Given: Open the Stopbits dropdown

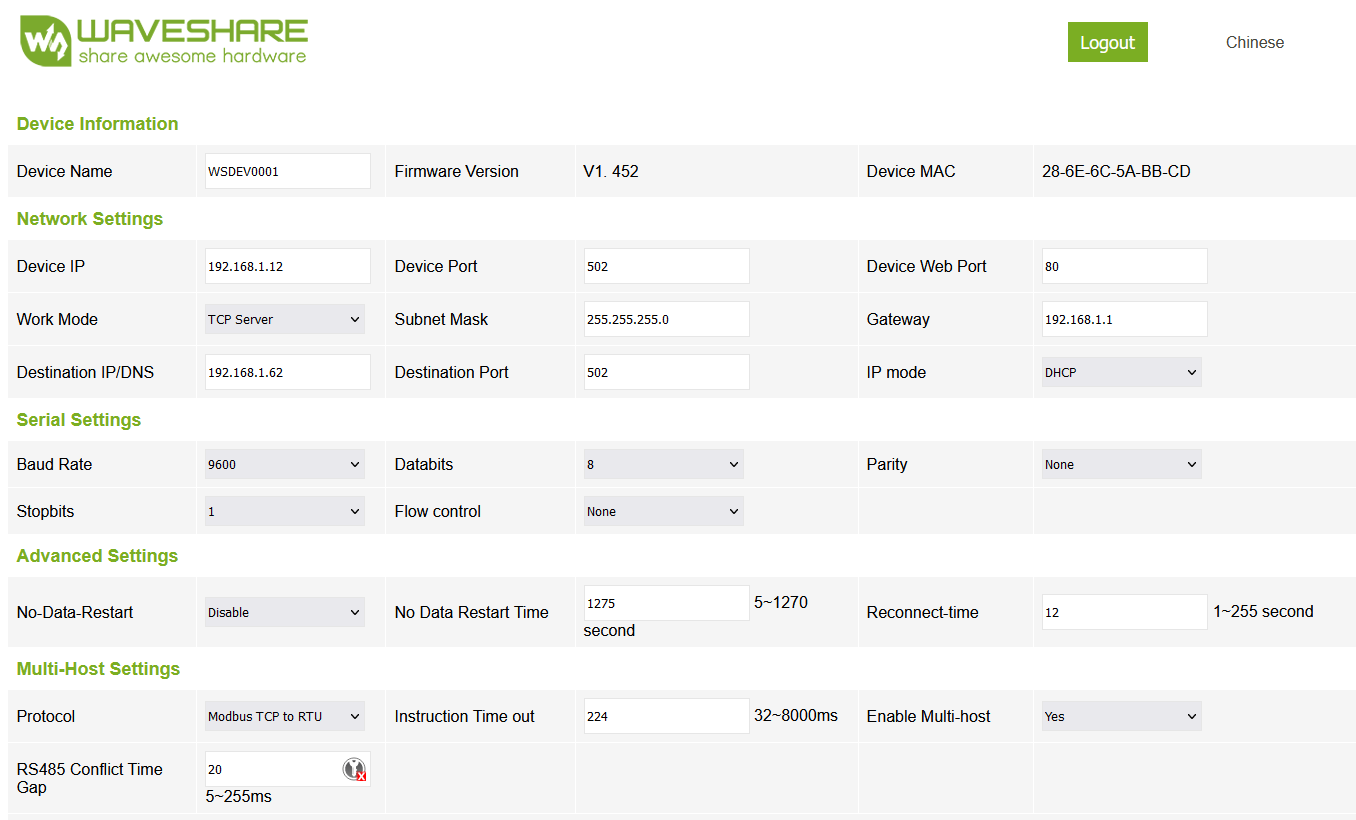Looking at the screenshot, I should click(x=285, y=511).
